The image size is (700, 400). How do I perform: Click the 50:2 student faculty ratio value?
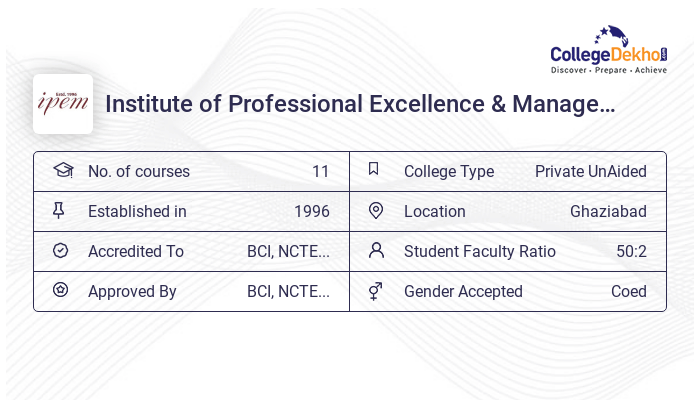[x=631, y=252]
